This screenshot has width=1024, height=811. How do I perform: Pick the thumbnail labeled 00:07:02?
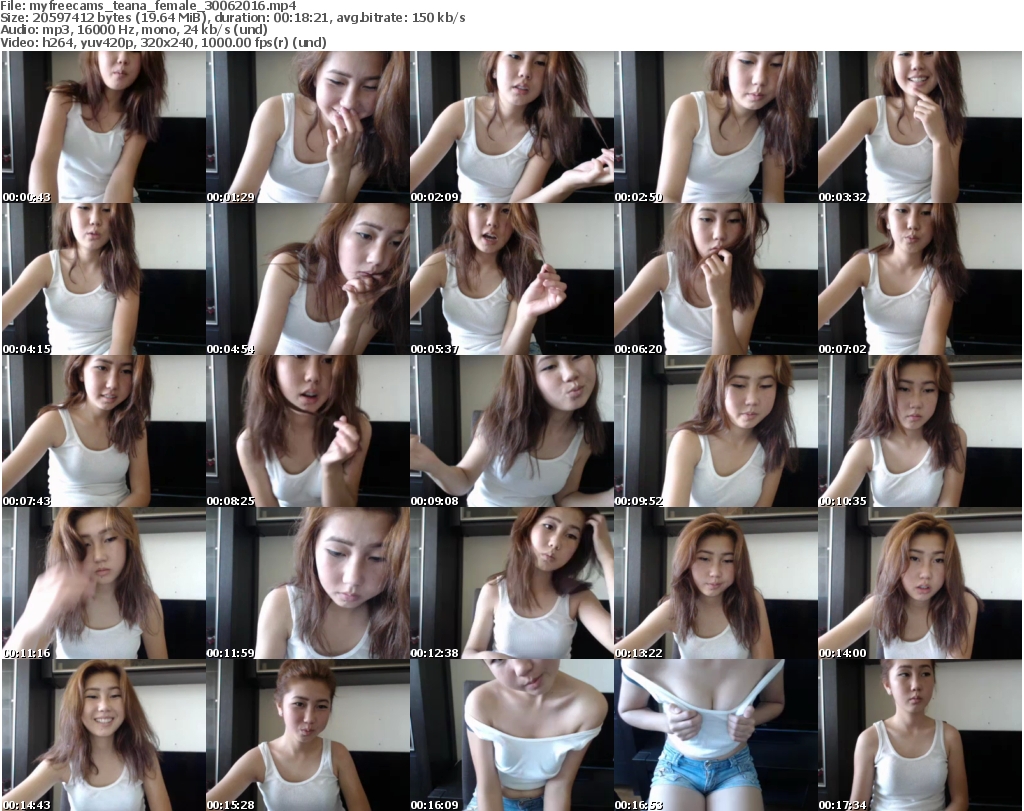click(x=919, y=280)
